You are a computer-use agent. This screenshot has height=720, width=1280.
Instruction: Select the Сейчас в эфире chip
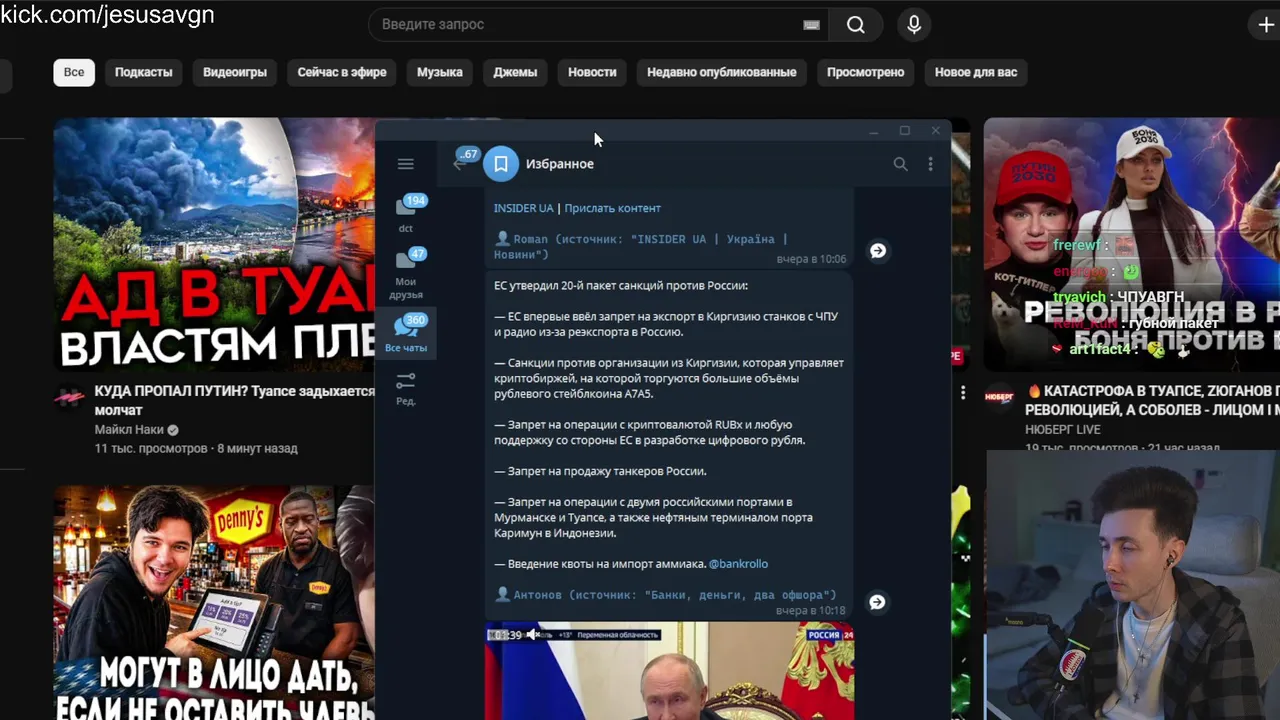tap(342, 72)
